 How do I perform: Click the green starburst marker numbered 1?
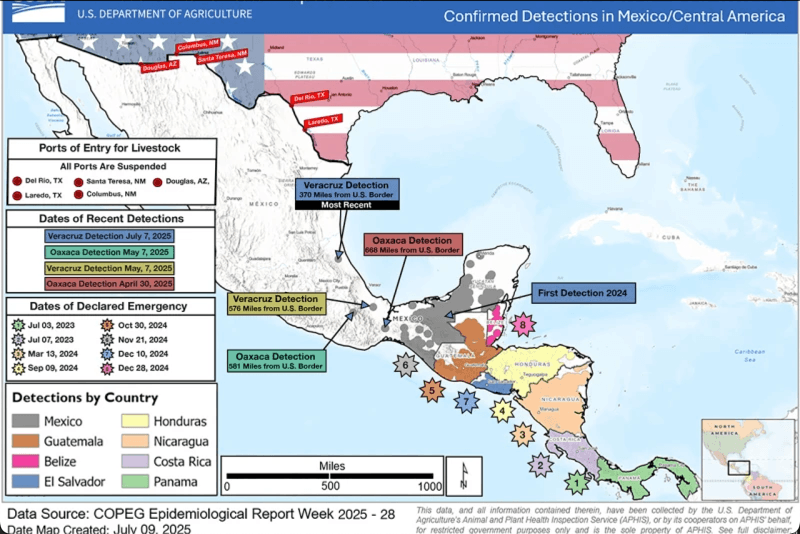pyautogui.click(x=575, y=484)
